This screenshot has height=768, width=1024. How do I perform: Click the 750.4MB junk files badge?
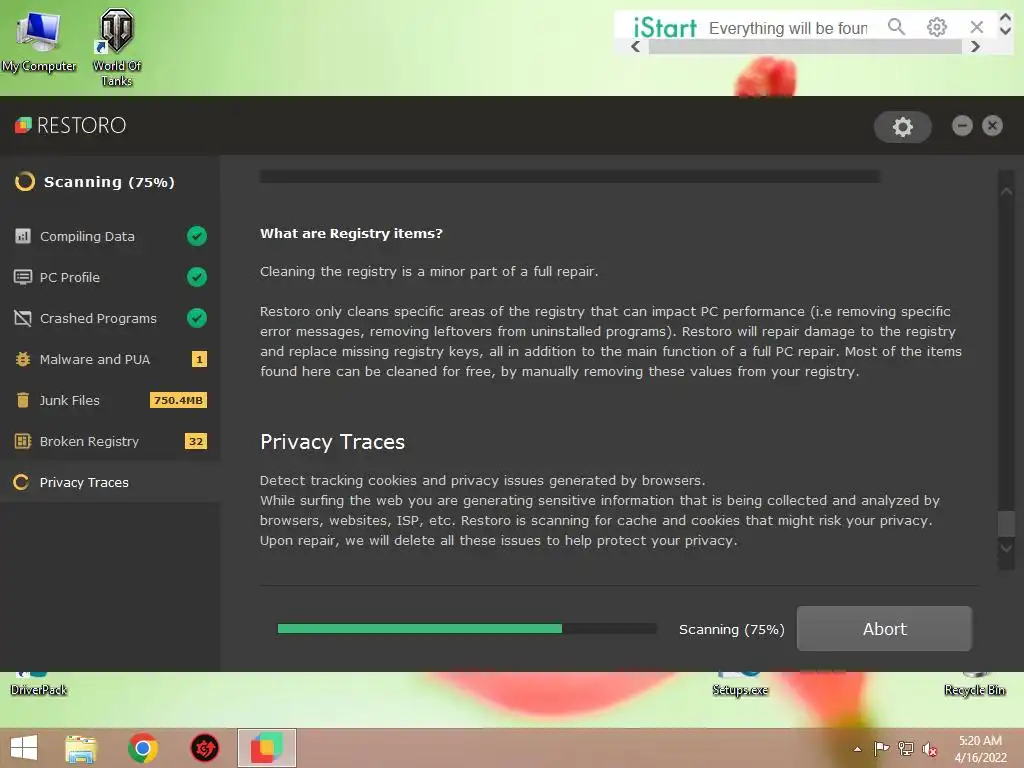coord(178,400)
